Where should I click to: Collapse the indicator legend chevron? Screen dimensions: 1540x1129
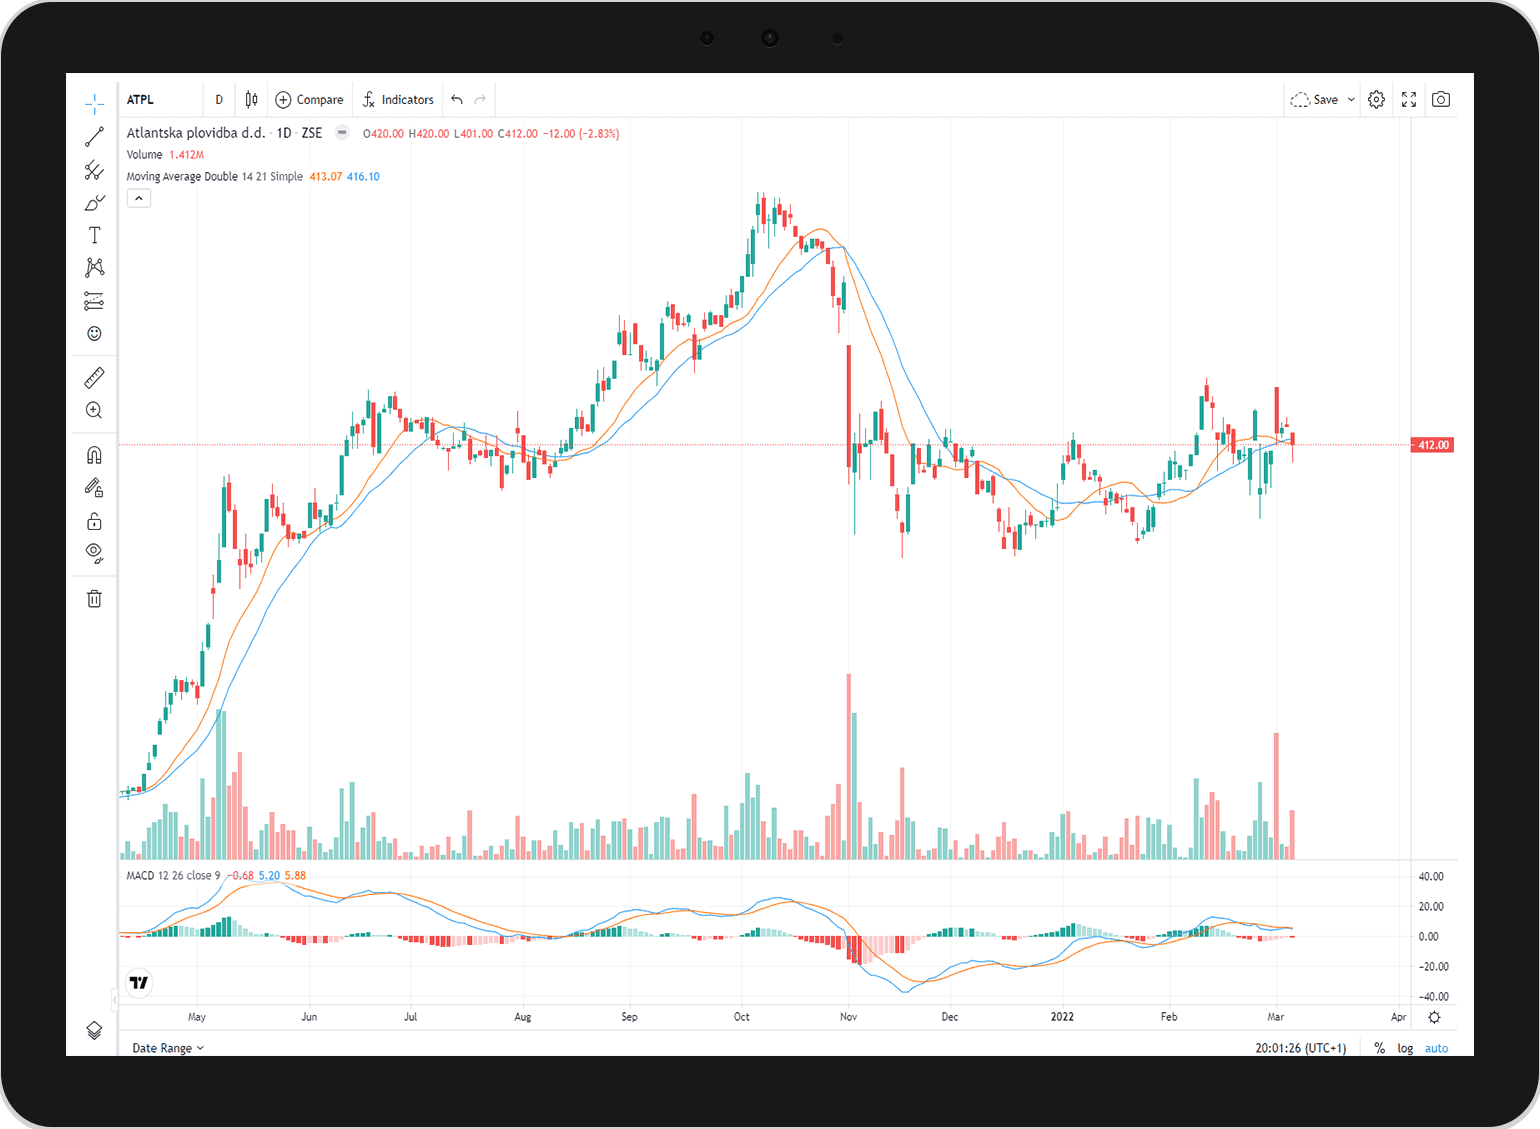point(139,198)
